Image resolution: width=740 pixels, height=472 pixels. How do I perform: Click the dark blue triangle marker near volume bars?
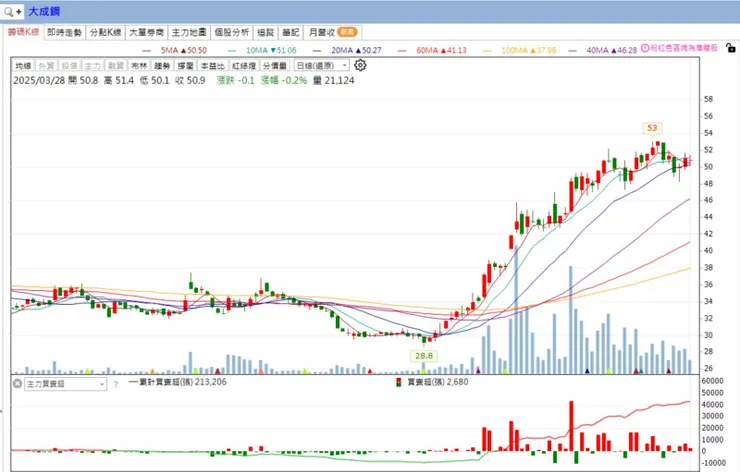[x=587, y=371]
